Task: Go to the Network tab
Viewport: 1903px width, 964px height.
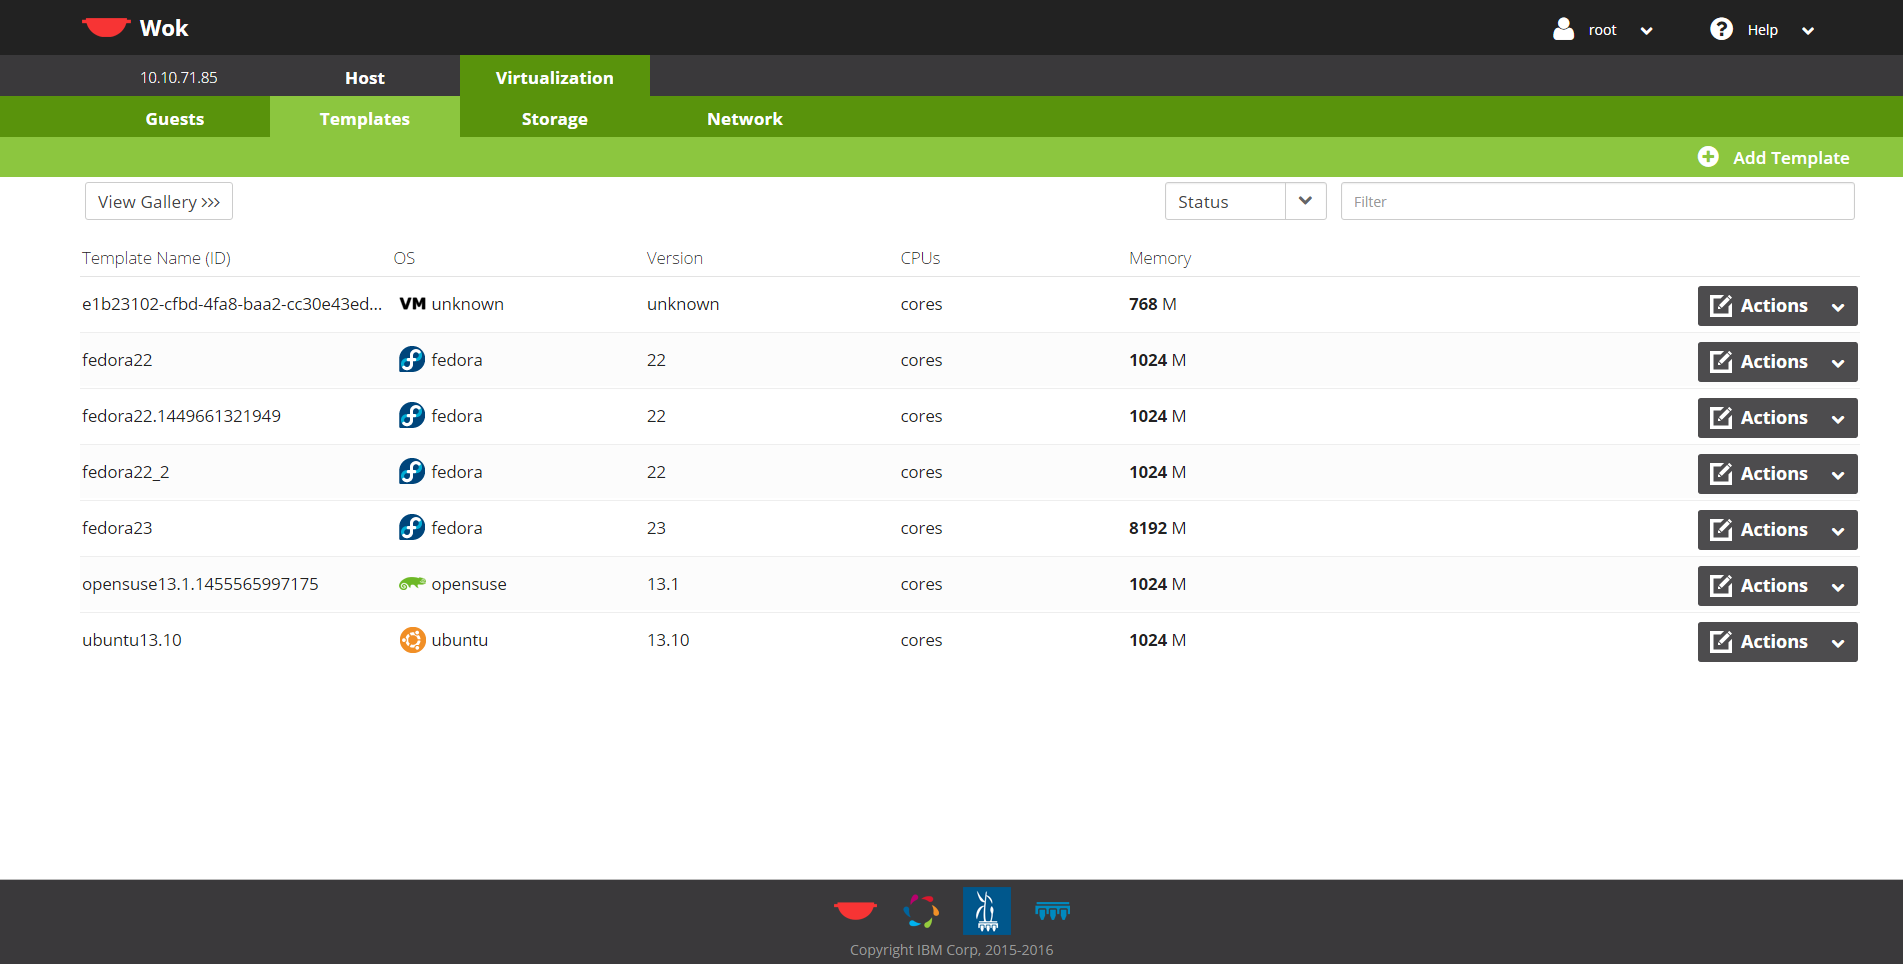Action: click(x=744, y=118)
